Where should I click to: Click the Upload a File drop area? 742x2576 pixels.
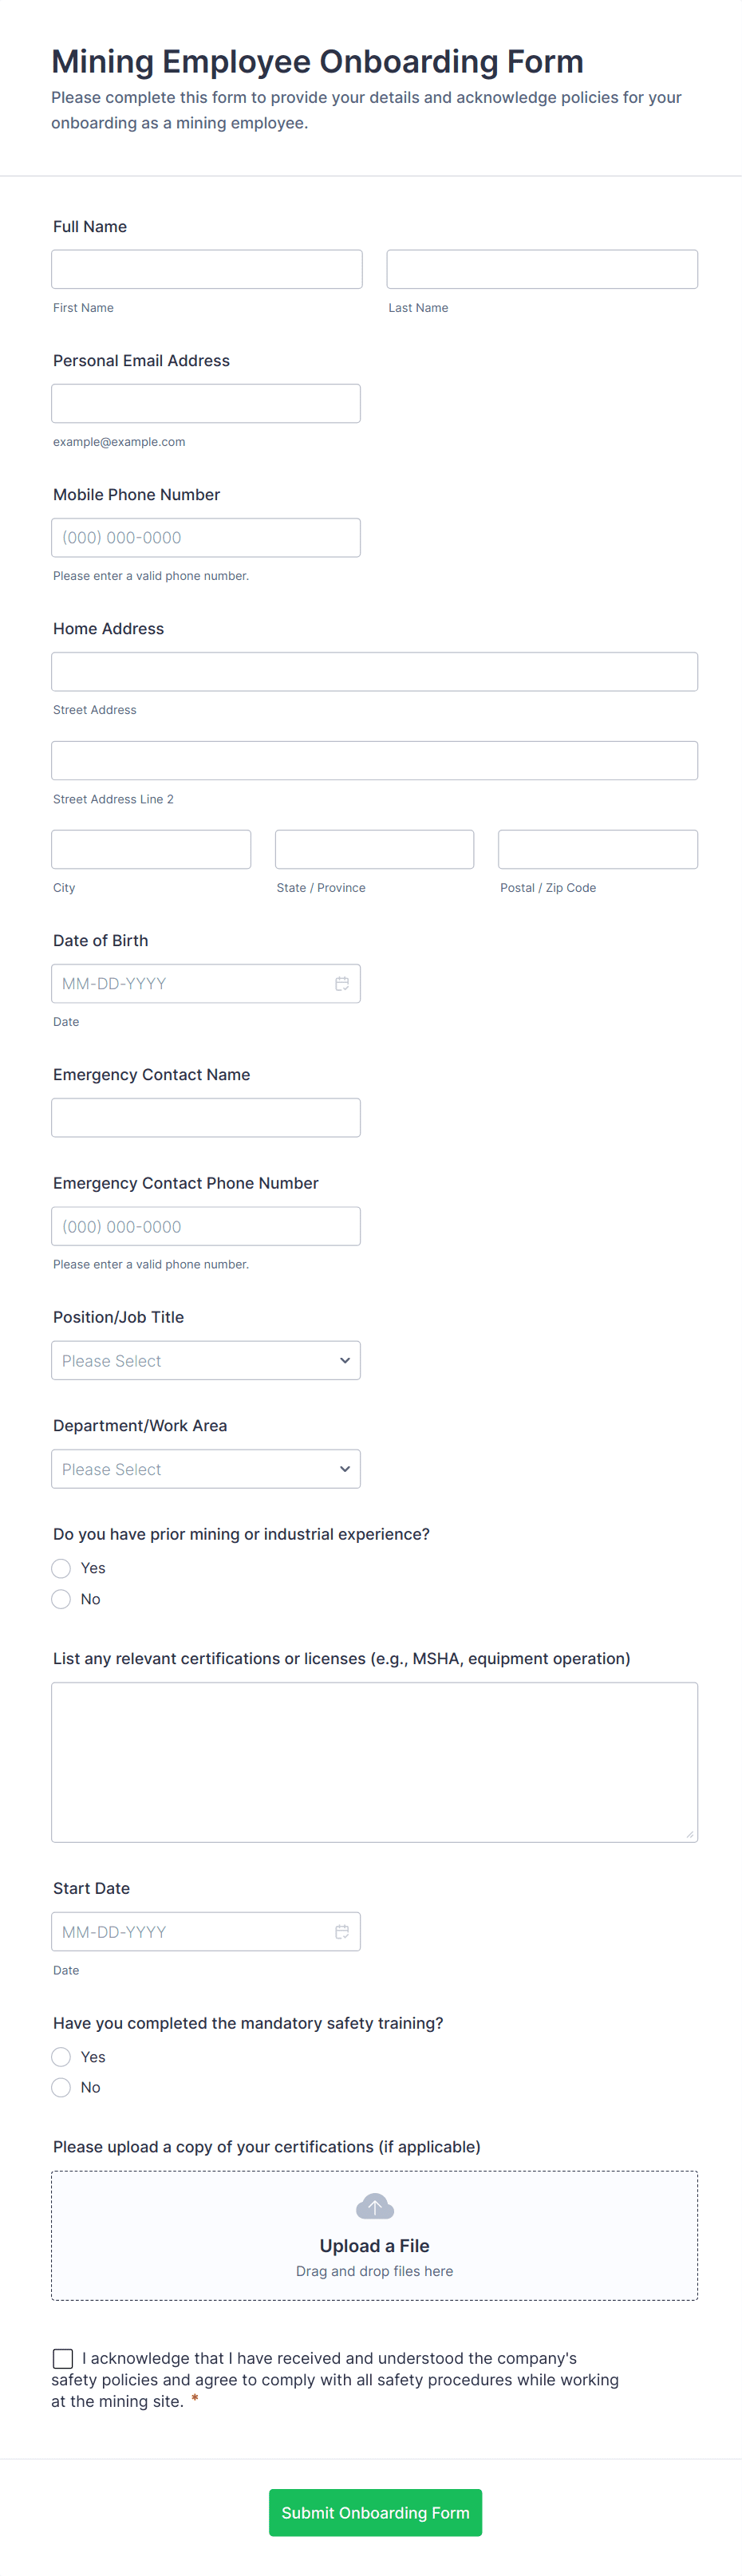[x=375, y=2235]
